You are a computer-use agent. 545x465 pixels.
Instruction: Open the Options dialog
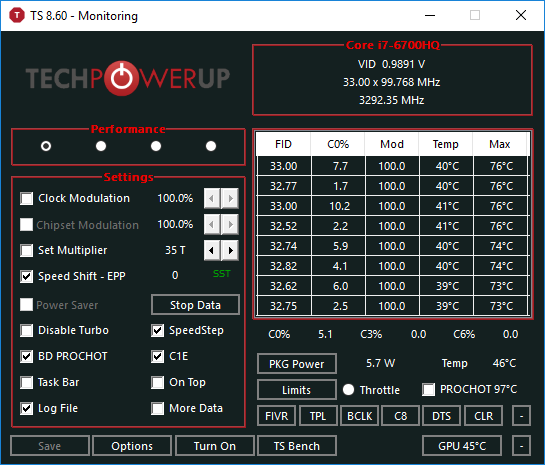coord(132,446)
